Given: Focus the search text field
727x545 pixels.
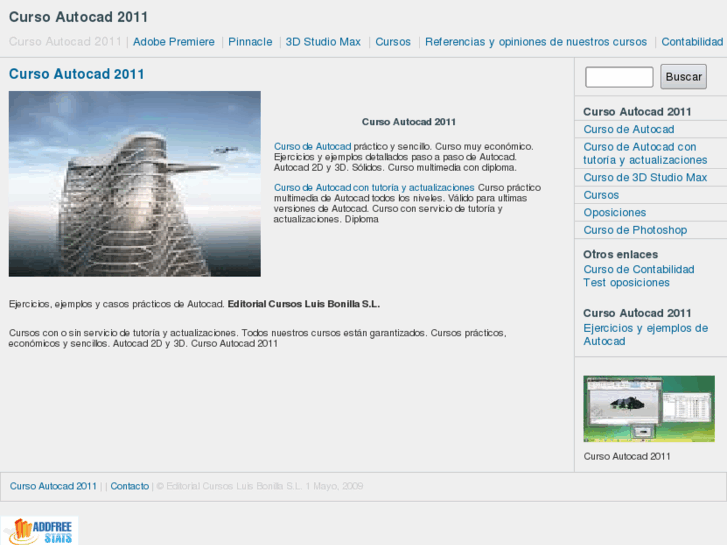Looking at the screenshot, I should tap(619, 77).
